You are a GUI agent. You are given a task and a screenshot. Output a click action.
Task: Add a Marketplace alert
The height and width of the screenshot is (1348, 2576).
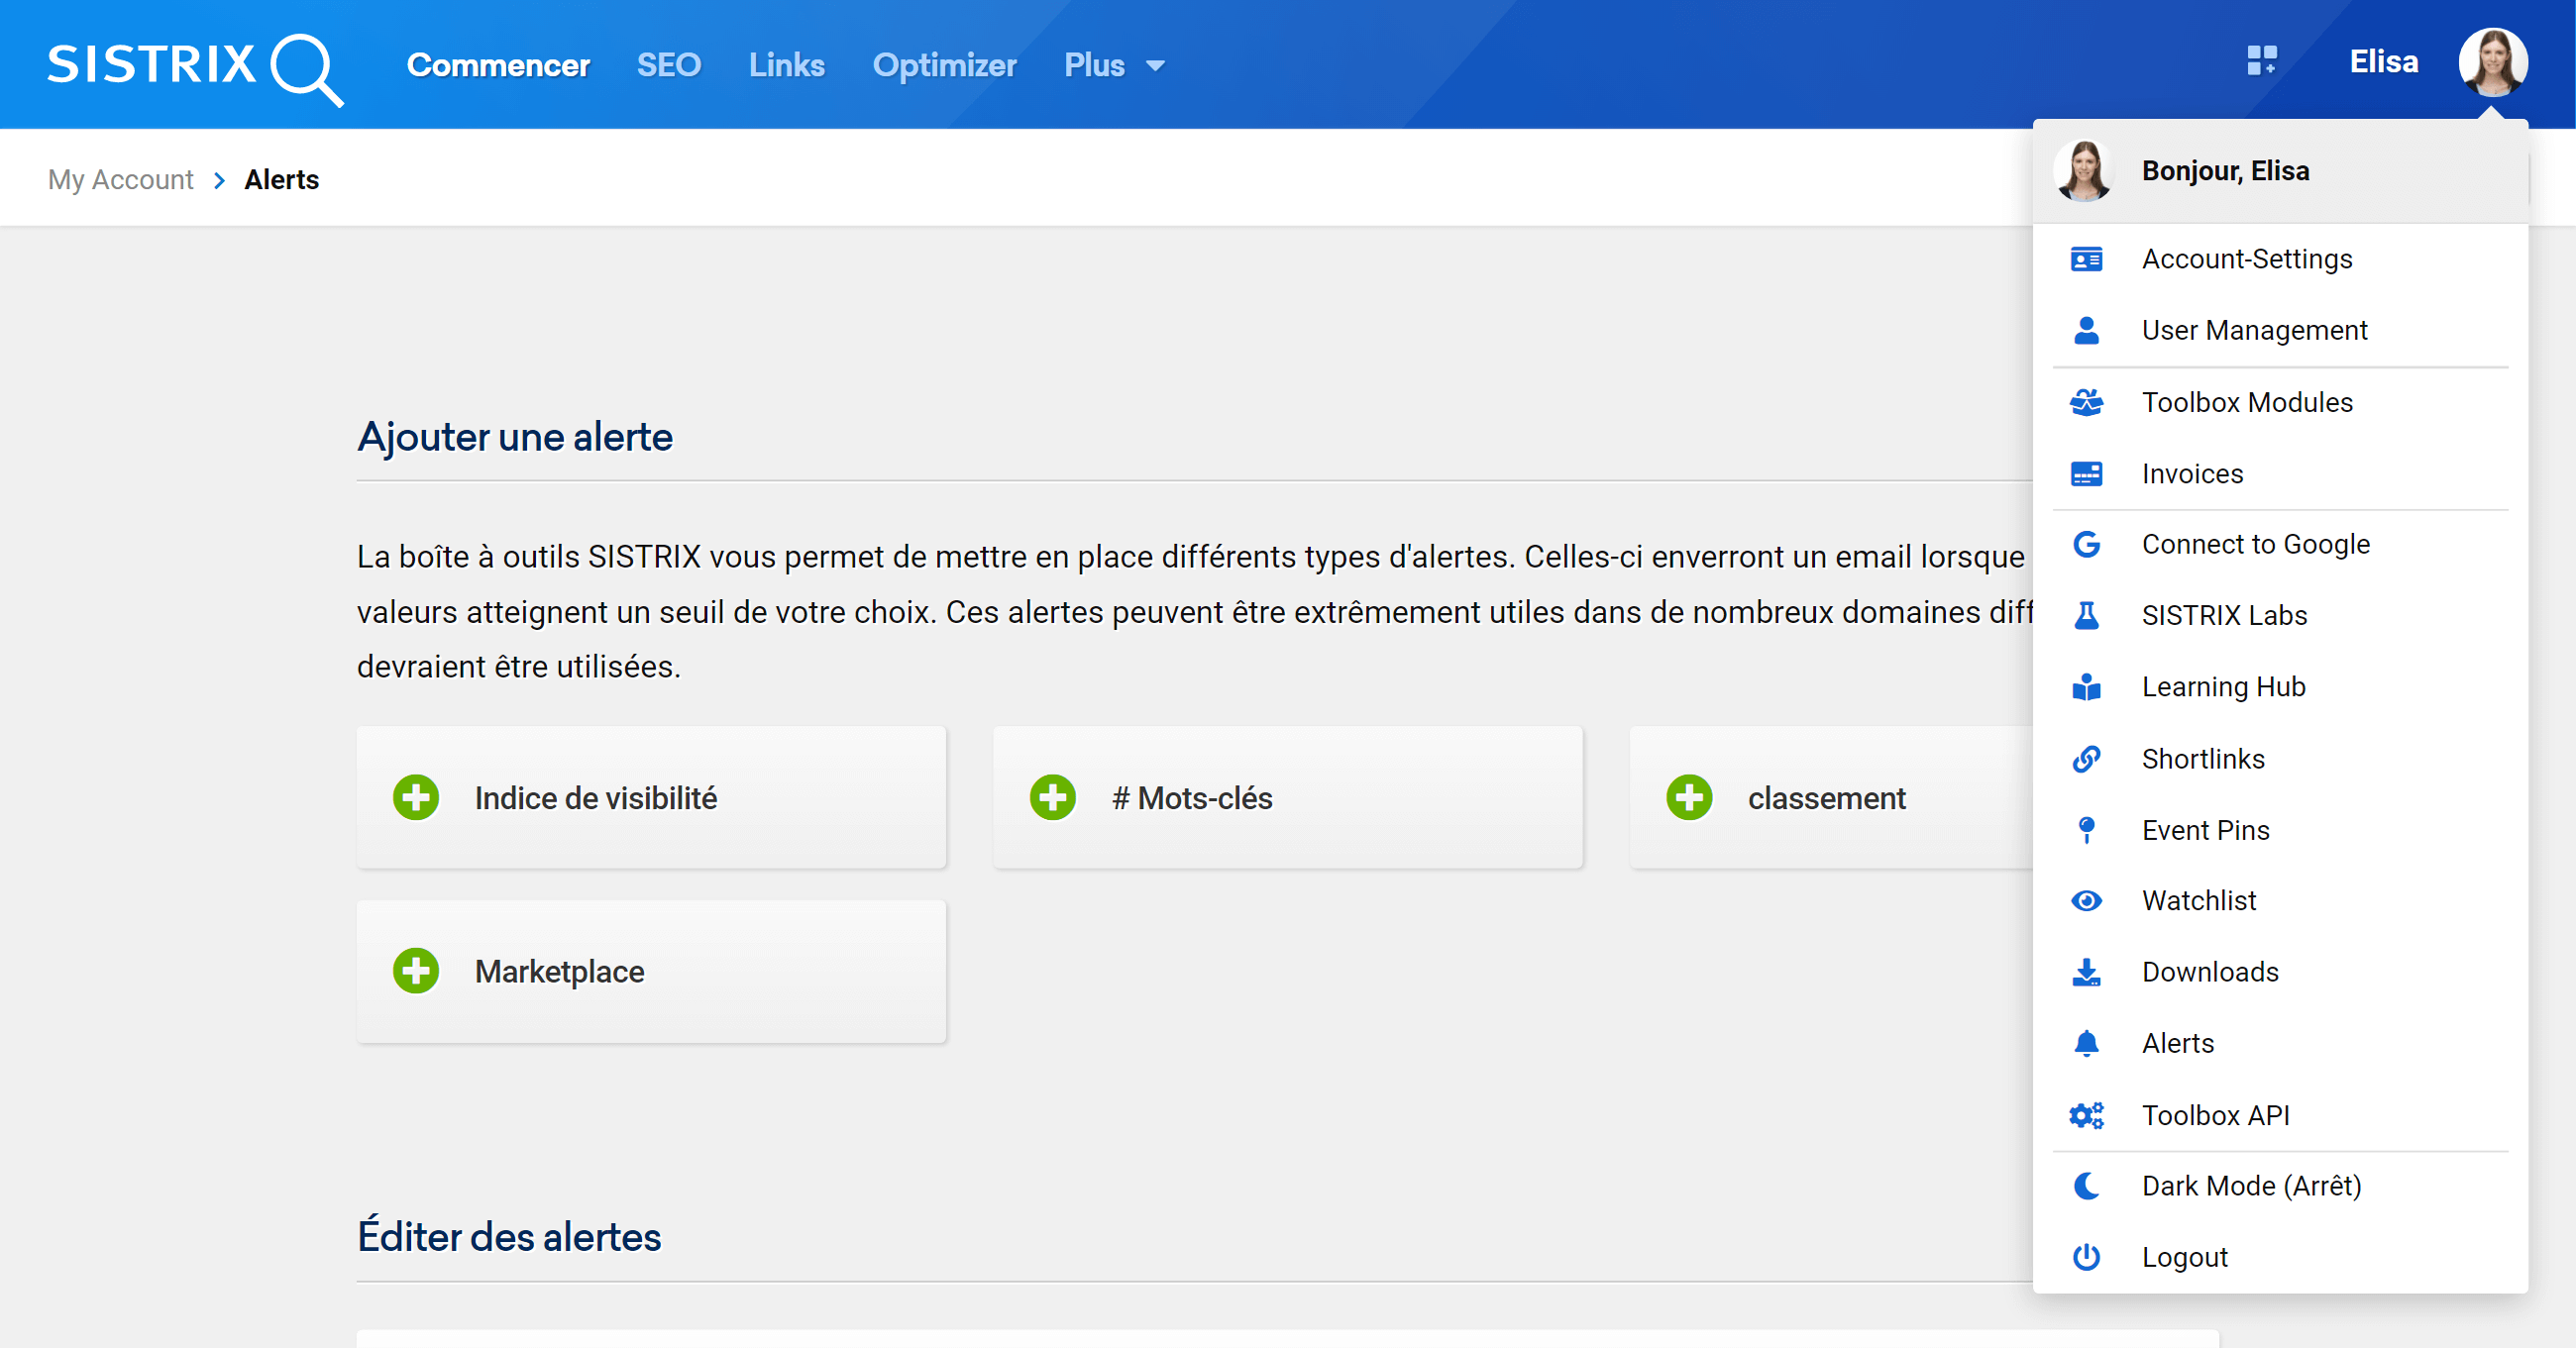coord(651,971)
